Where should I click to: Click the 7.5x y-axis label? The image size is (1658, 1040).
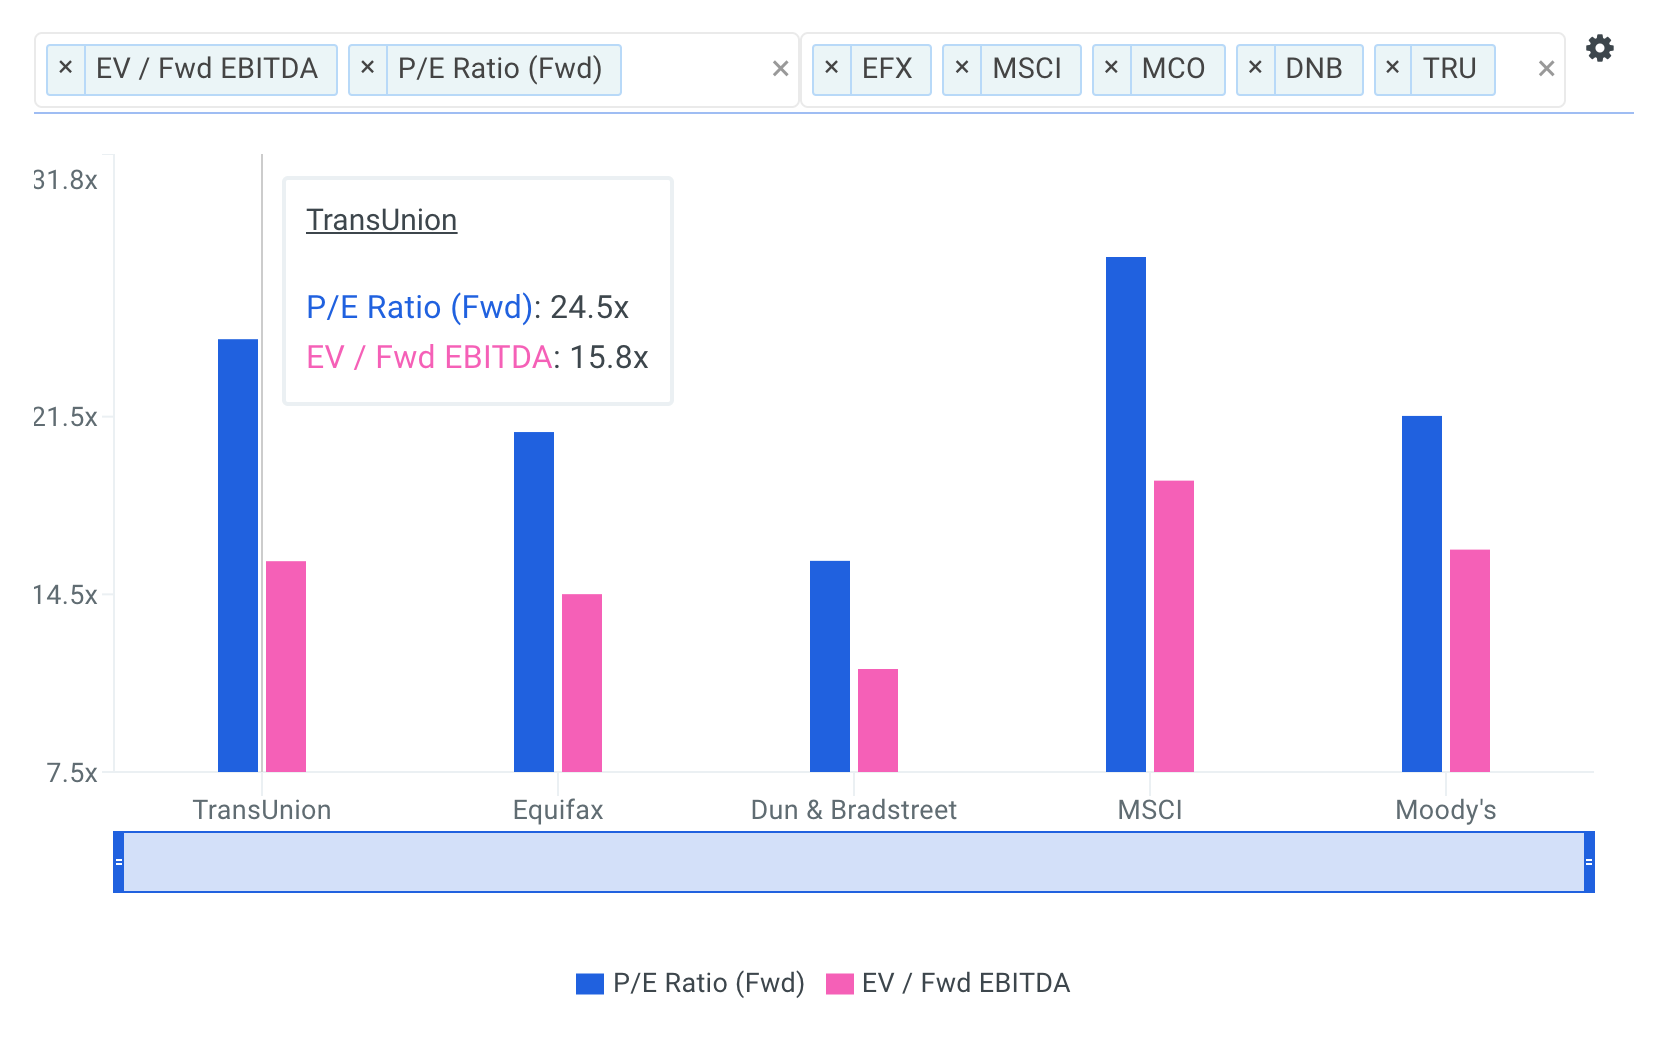[x=73, y=773]
